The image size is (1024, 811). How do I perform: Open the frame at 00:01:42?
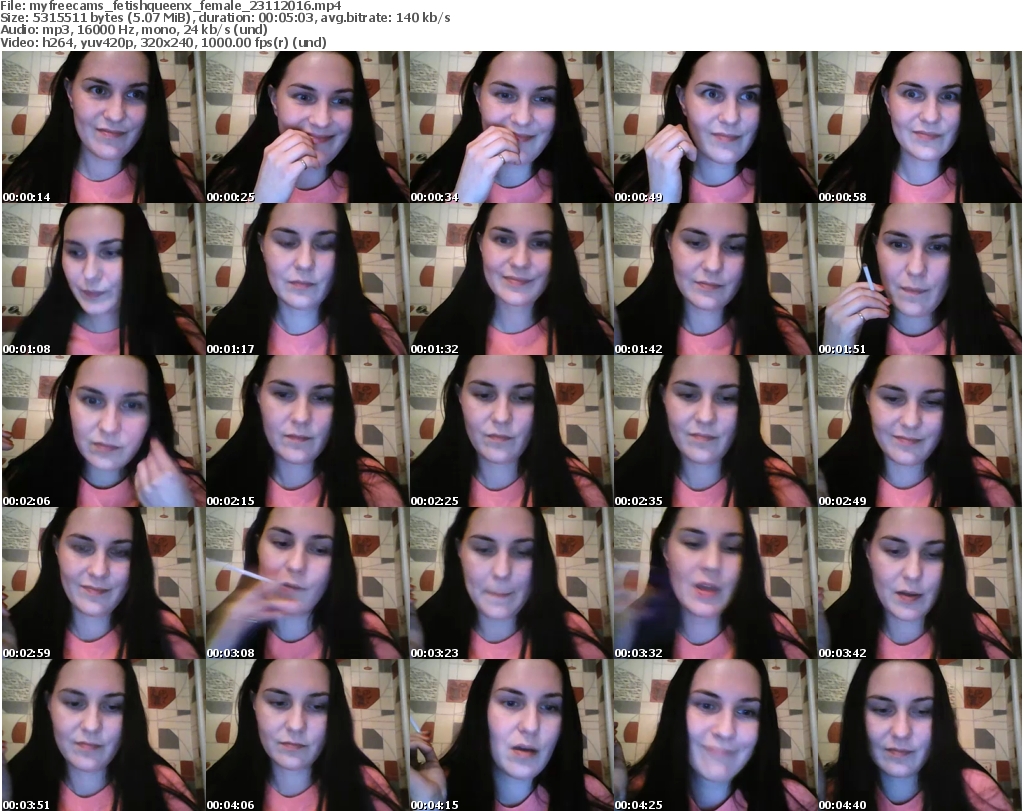coord(715,279)
